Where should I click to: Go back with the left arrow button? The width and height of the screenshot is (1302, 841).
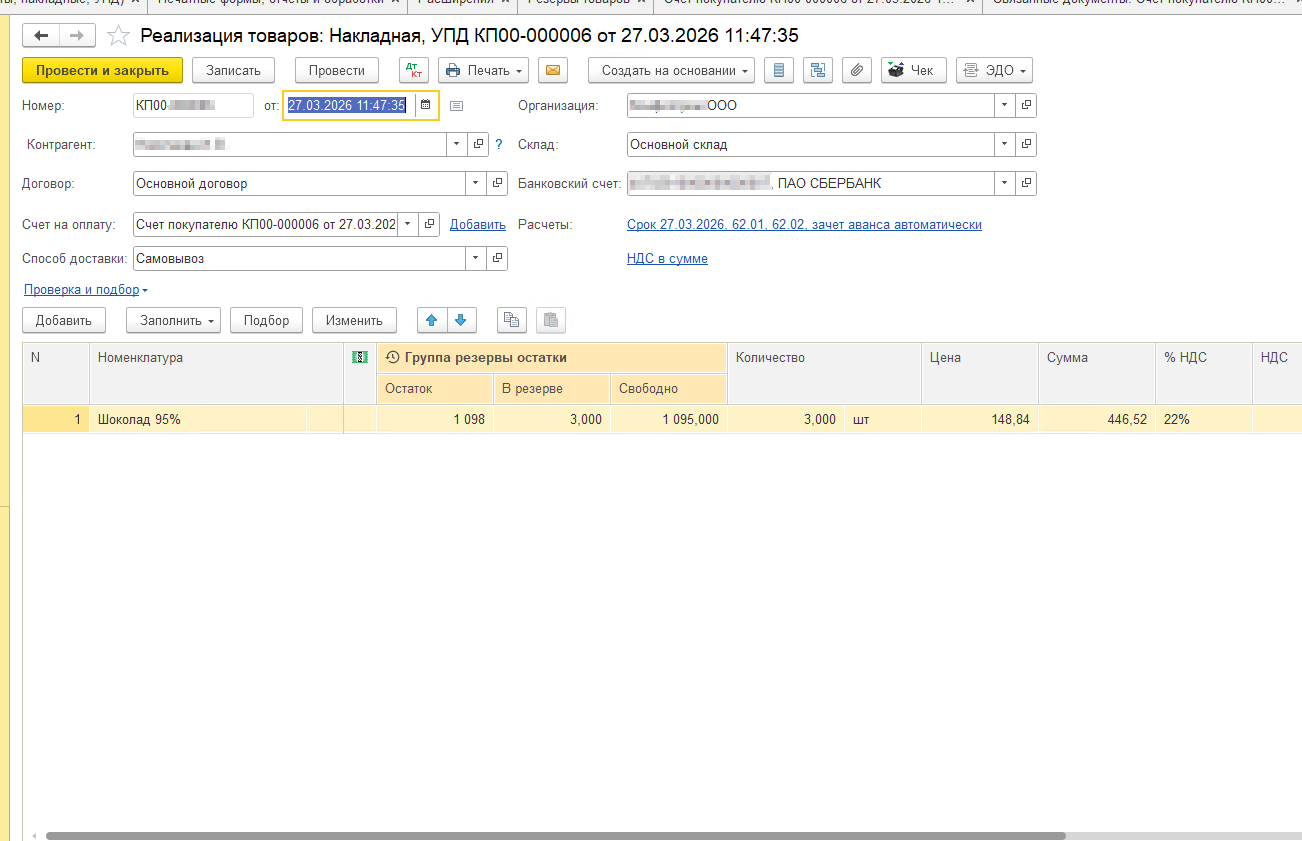pos(41,36)
